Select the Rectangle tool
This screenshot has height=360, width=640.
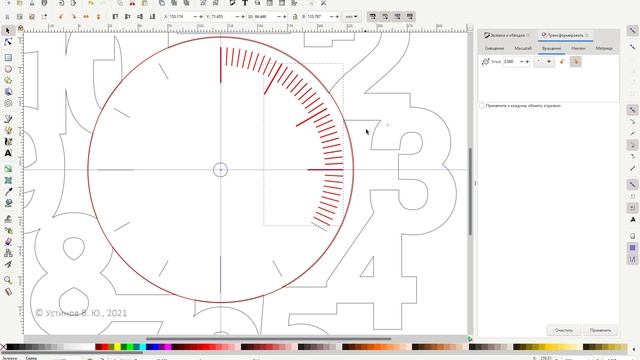(8, 58)
